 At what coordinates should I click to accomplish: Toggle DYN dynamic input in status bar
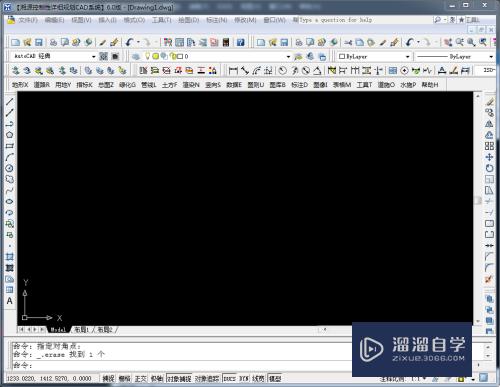pyautogui.click(x=244, y=379)
